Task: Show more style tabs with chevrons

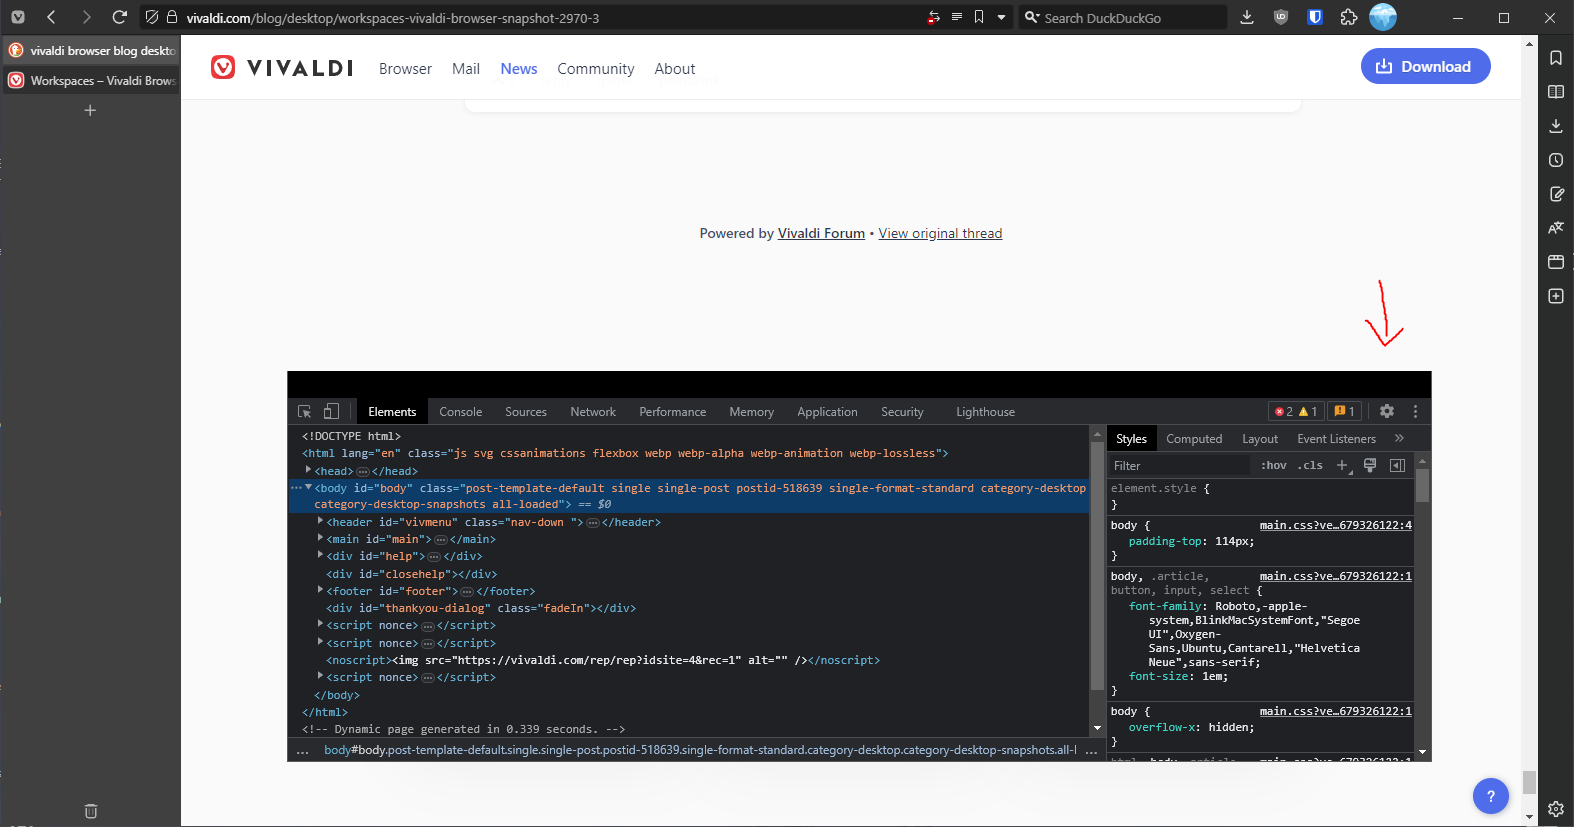Action: [x=1399, y=438]
